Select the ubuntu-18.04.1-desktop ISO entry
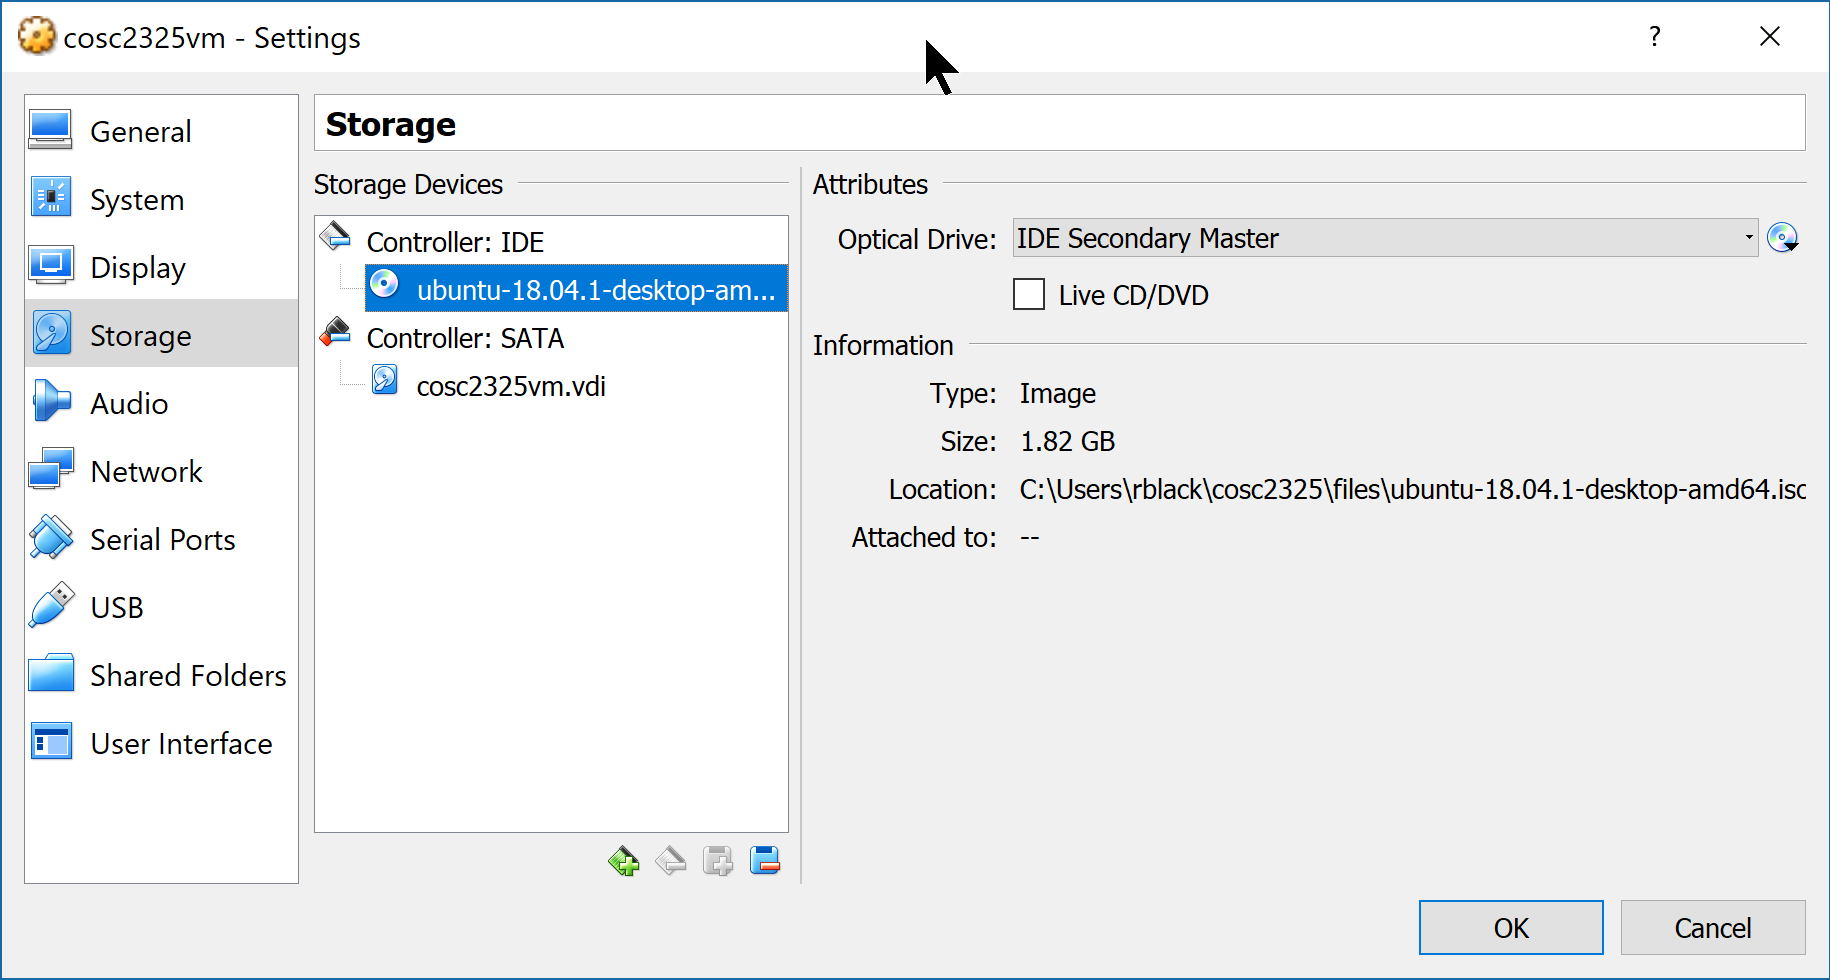Image resolution: width=1830 pixels, height=980 pixels. pyautogui.click(x=577, y=290)
